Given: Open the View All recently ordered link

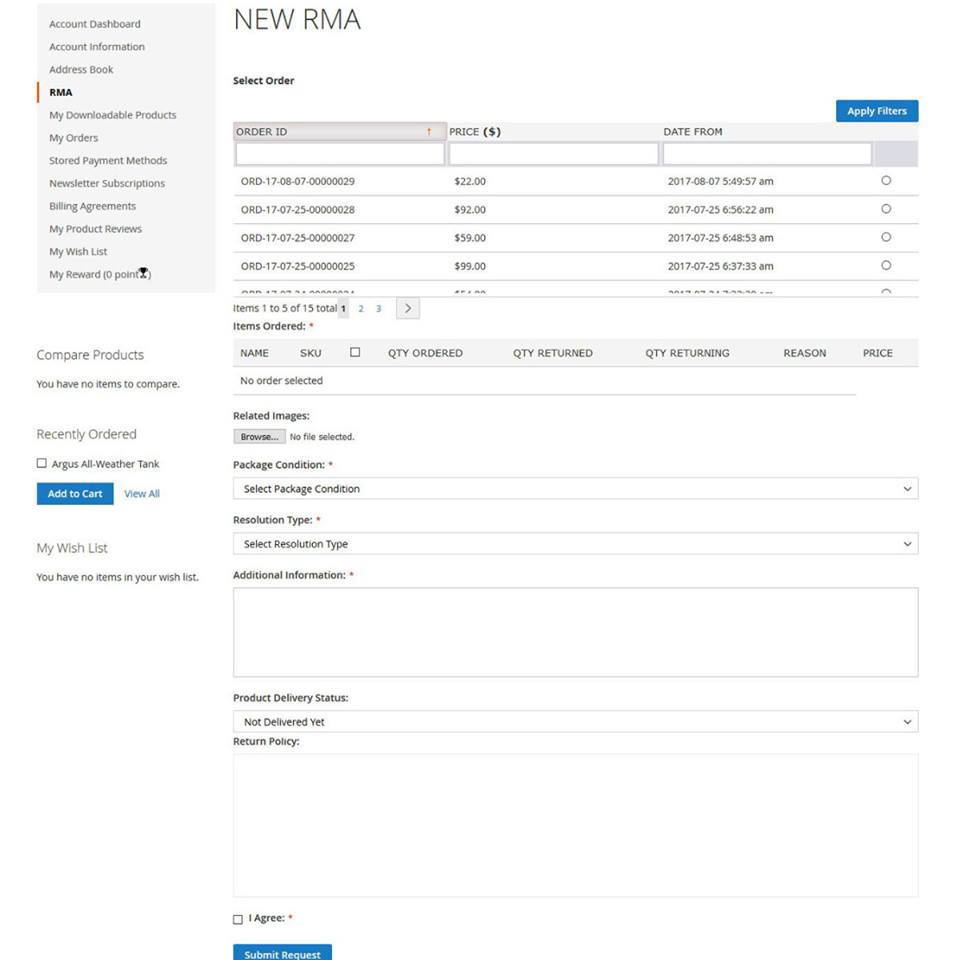Looking at the screenshot, I should click(x=142, y=494).
